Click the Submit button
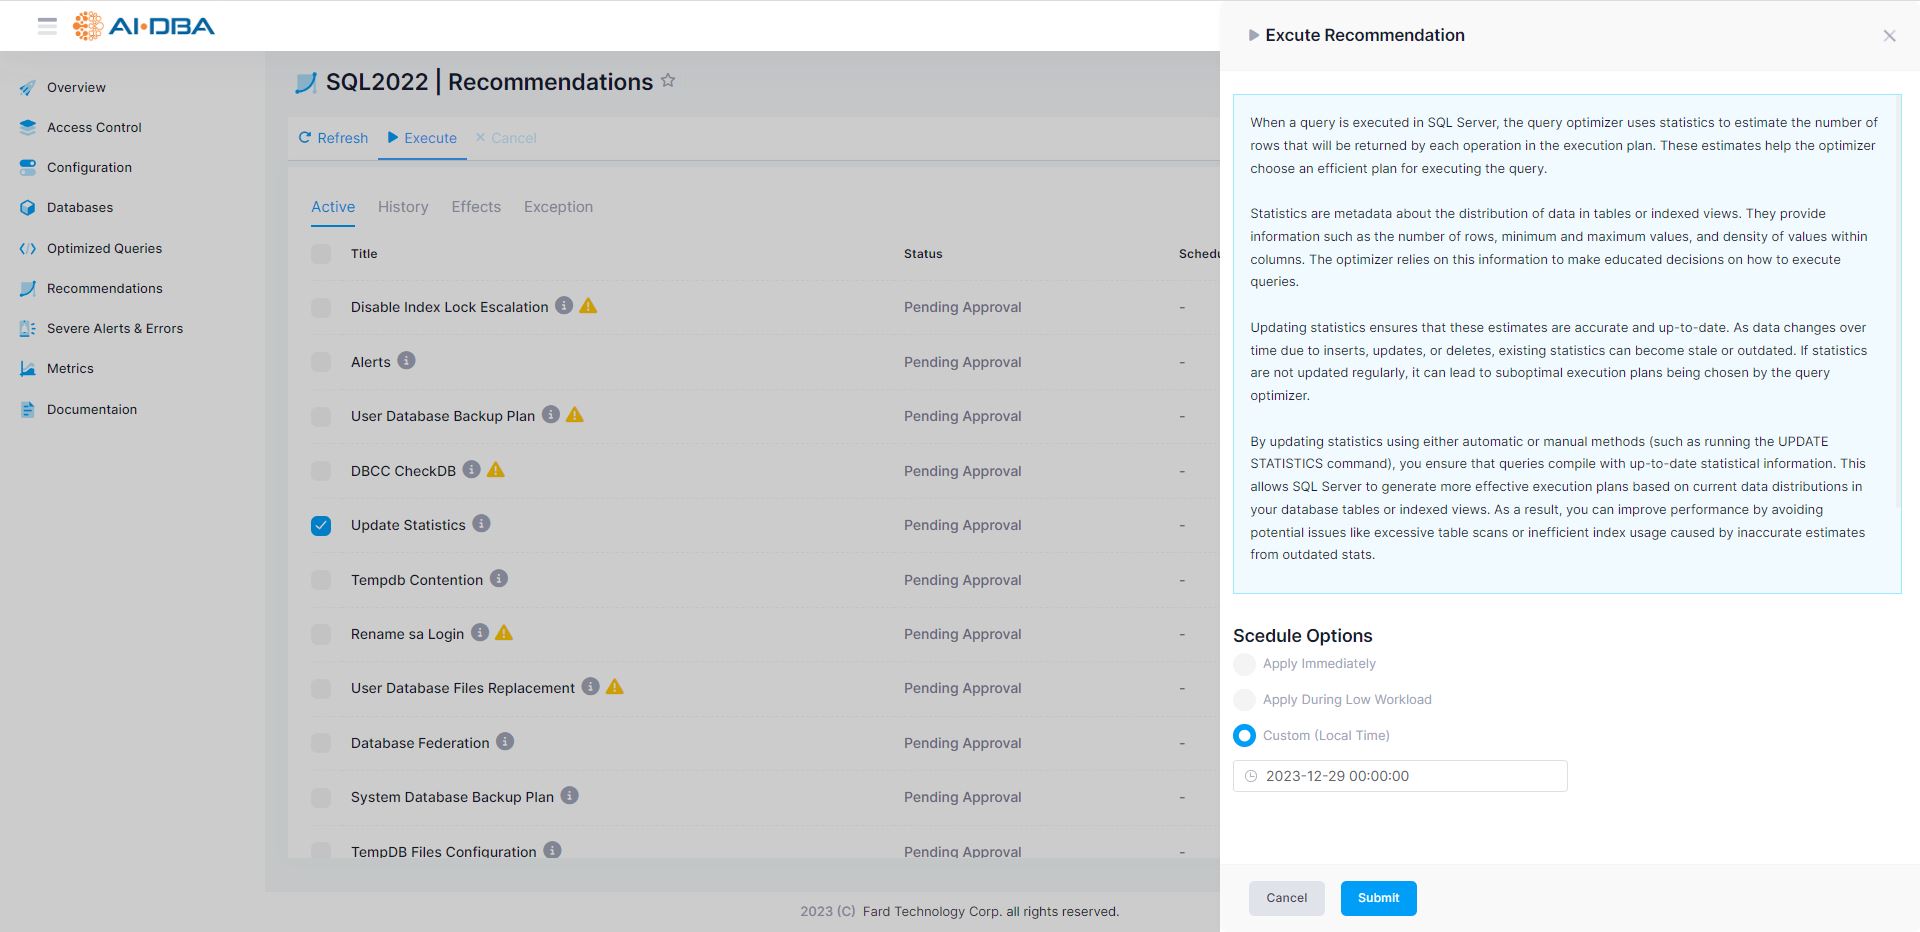The width and height of the screenshot is (1920, 932). [1378, 898]
